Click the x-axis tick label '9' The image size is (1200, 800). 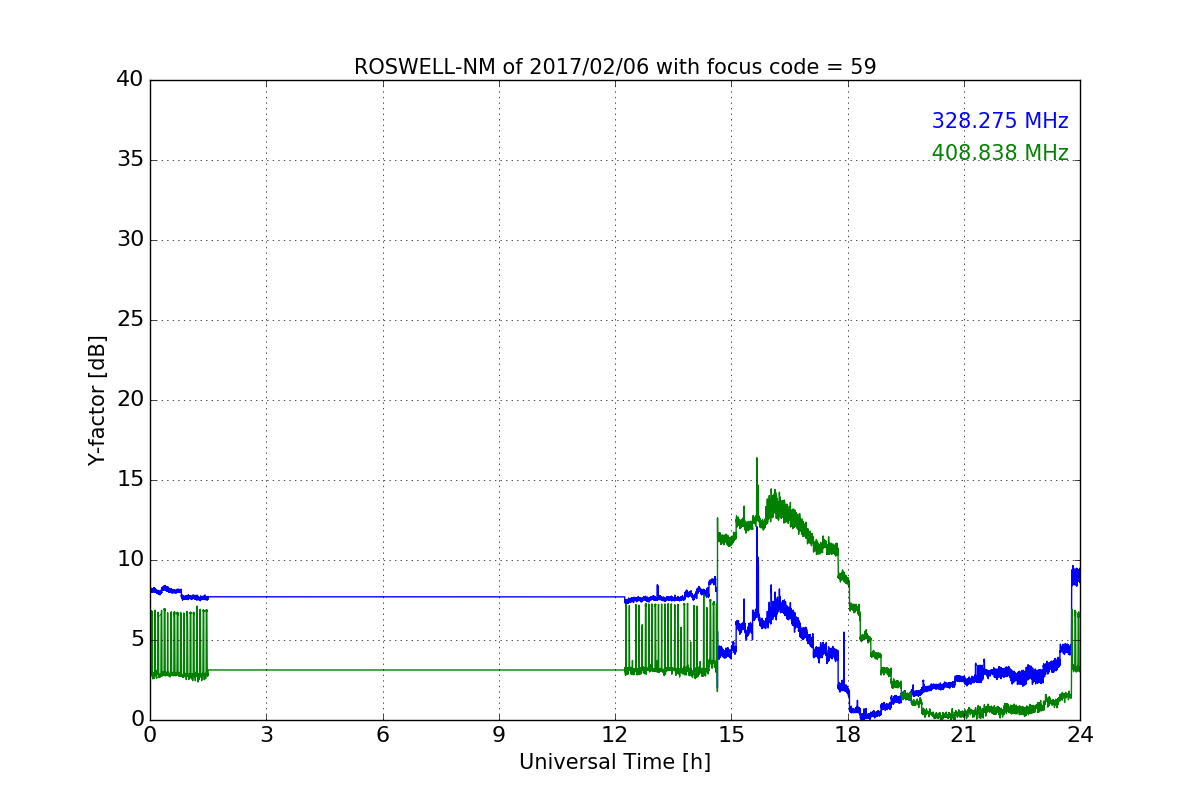pyautogui.click(x=499, y=735)
